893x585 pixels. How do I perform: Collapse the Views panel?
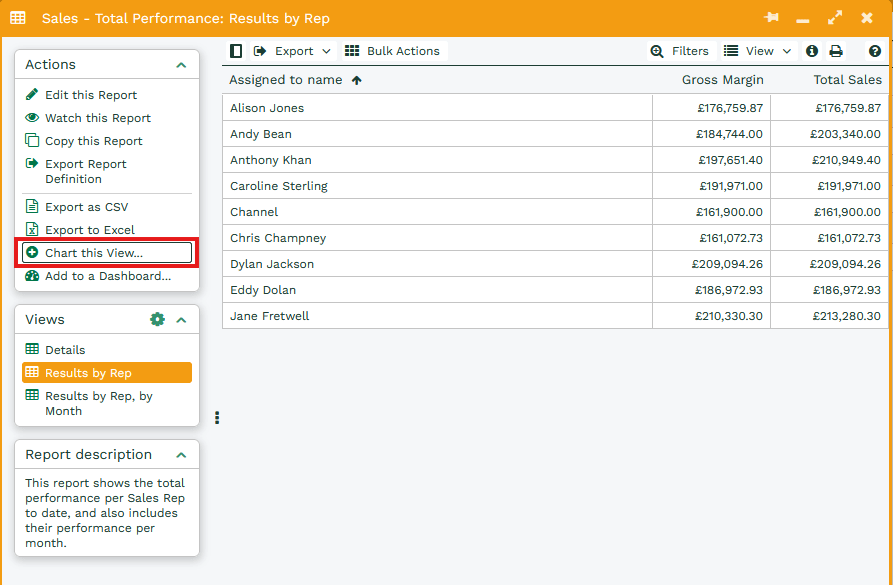(x=181, y=320)
